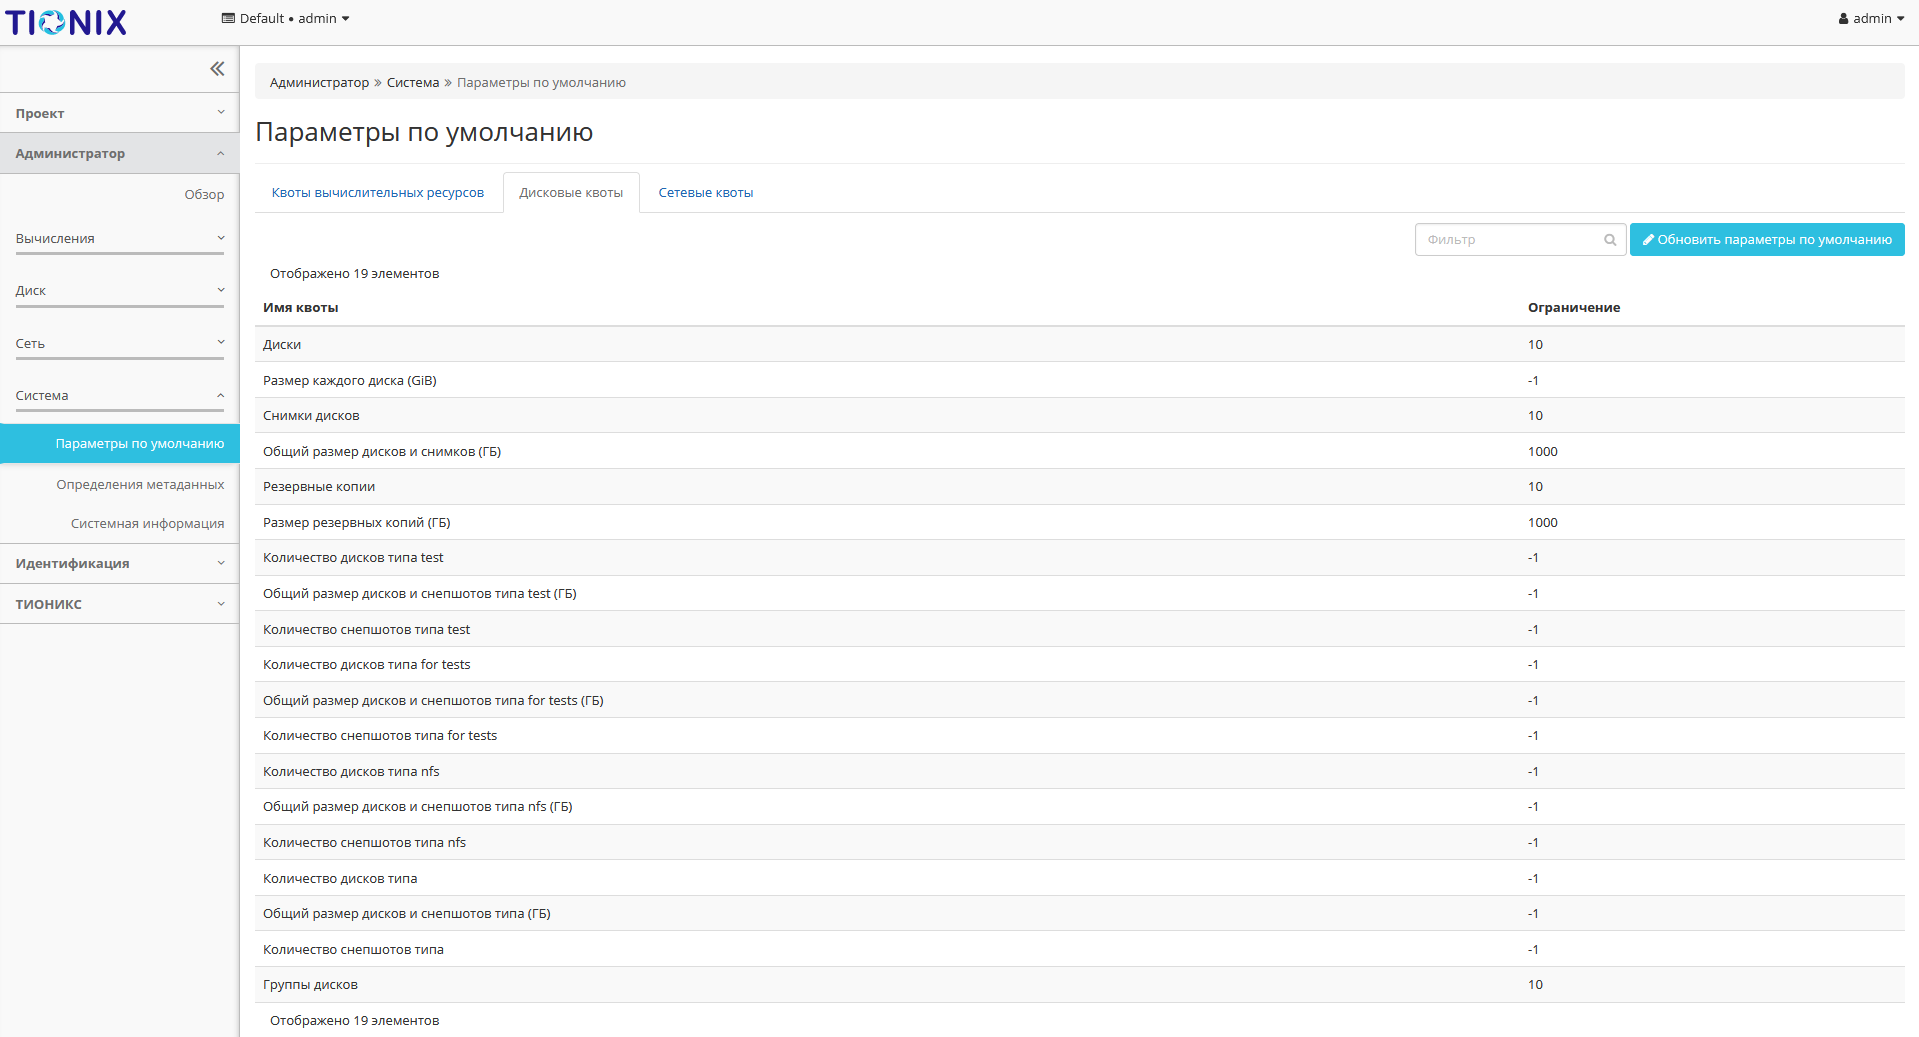Open the Default • admin project selector
The image size is (1919, 1037).
(x=285, y=19)
